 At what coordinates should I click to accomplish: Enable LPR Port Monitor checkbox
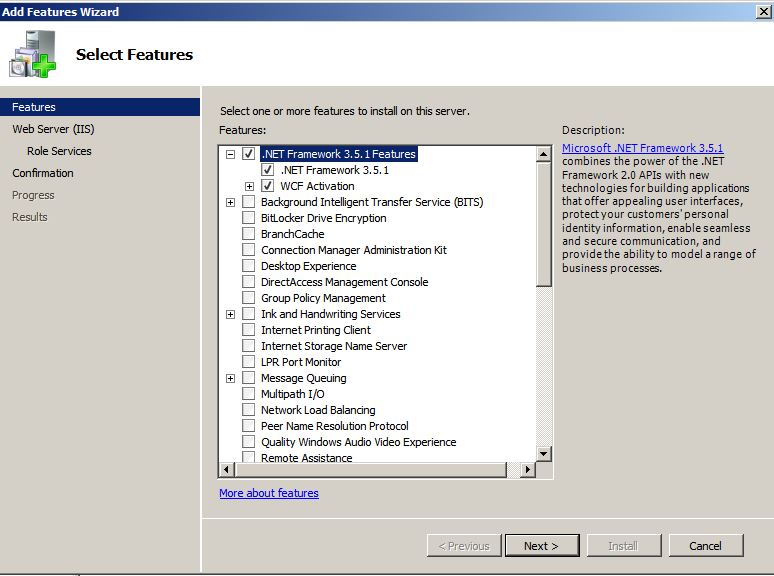248,362
